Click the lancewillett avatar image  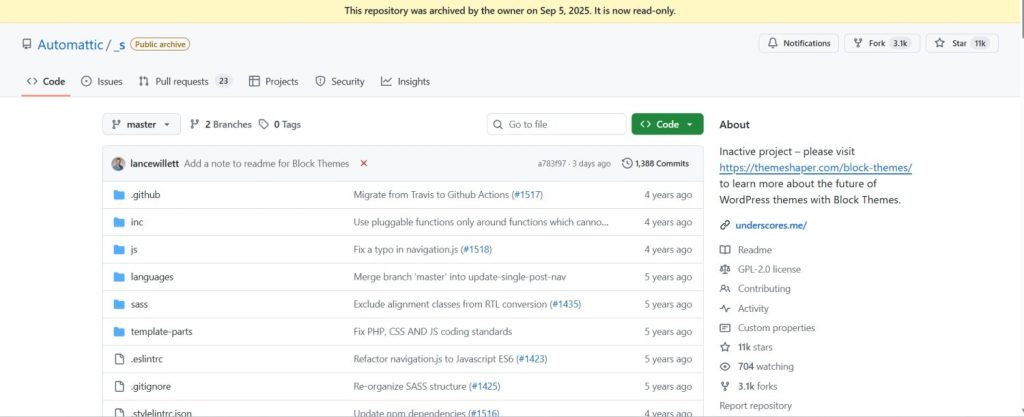pos(118,163)
